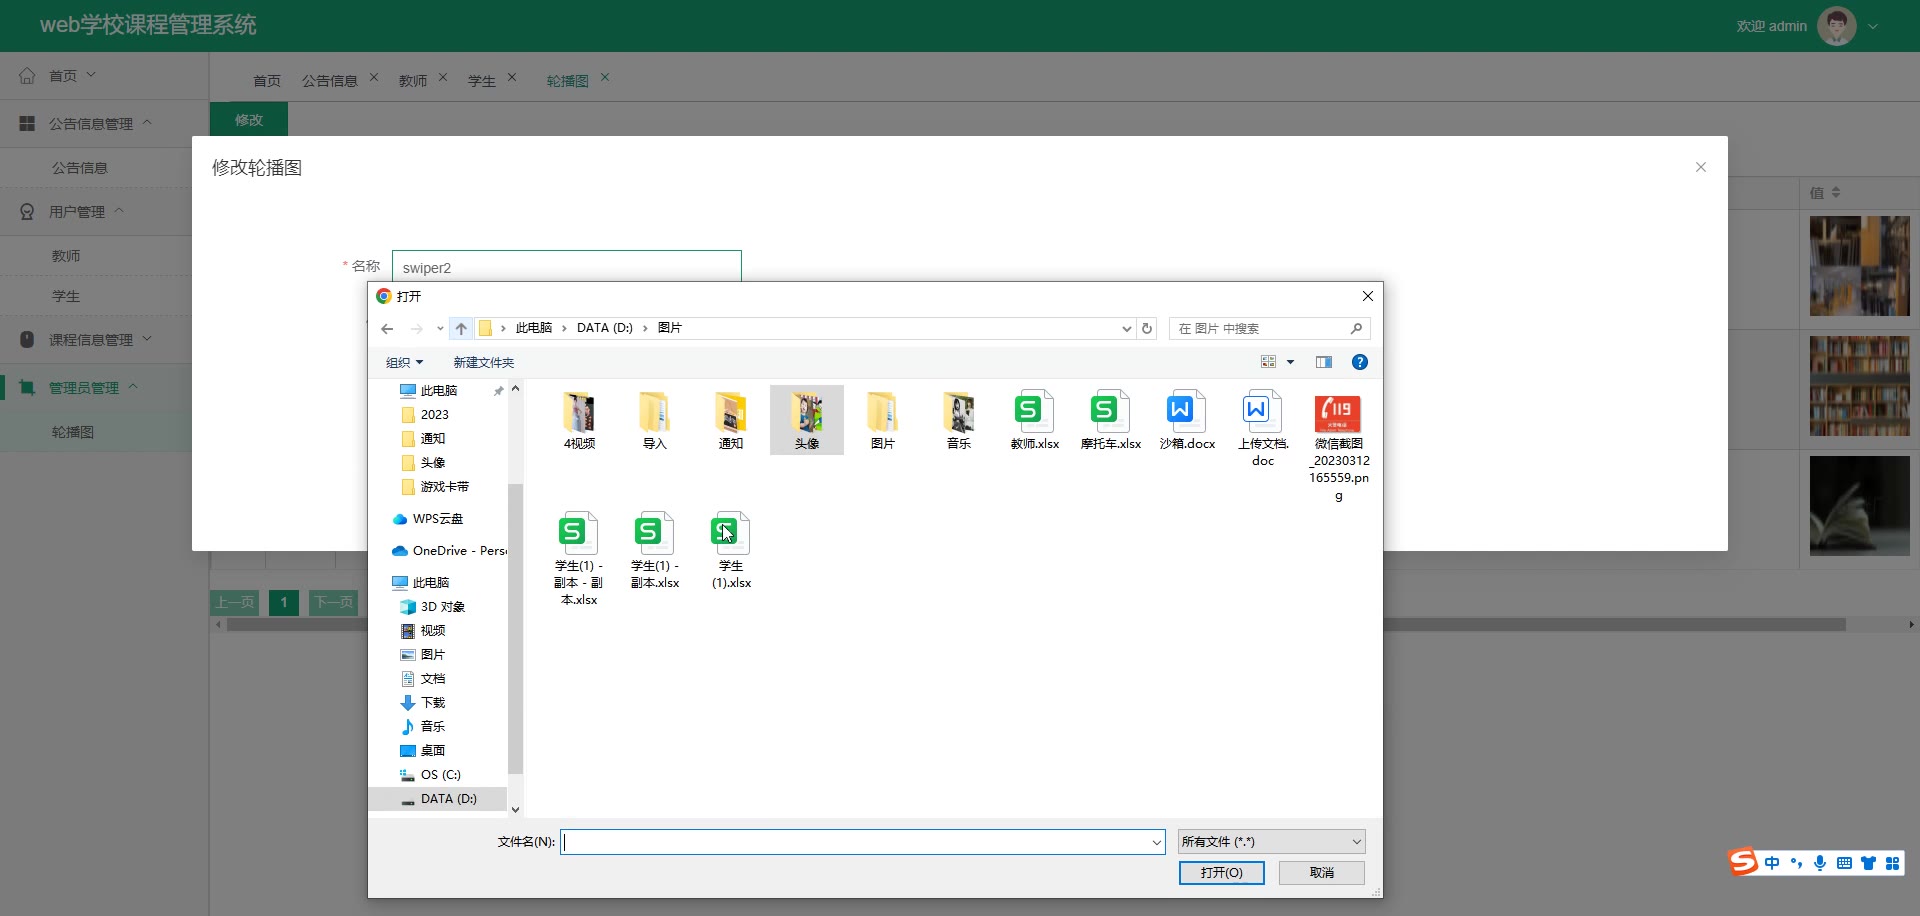This screenshot has width=1920, height=916.
Task: Click the 新建文件夹 toolbar item
Action: tap(483, 362)
